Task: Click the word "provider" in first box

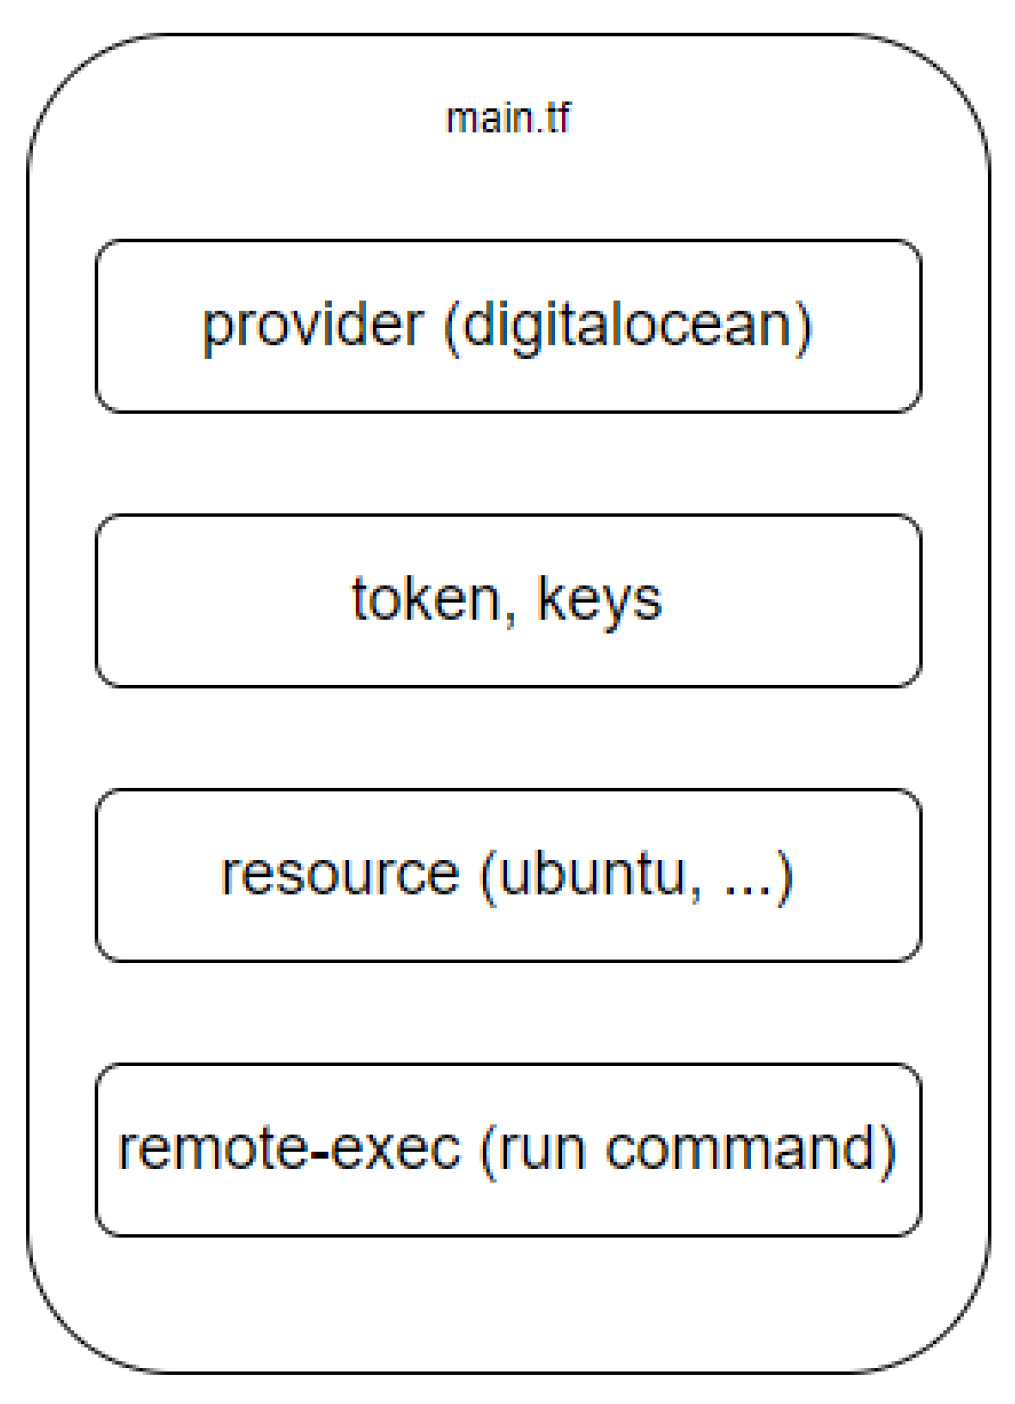Action: pos(313,326)
